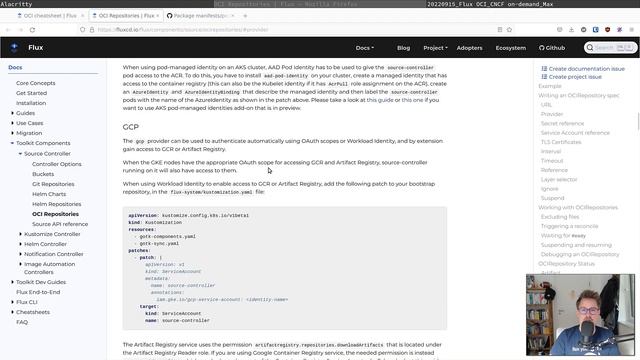This screenshot has width=640, height=360.
Task: Collapse the Toolkit Components section
Action: (12, 143)
